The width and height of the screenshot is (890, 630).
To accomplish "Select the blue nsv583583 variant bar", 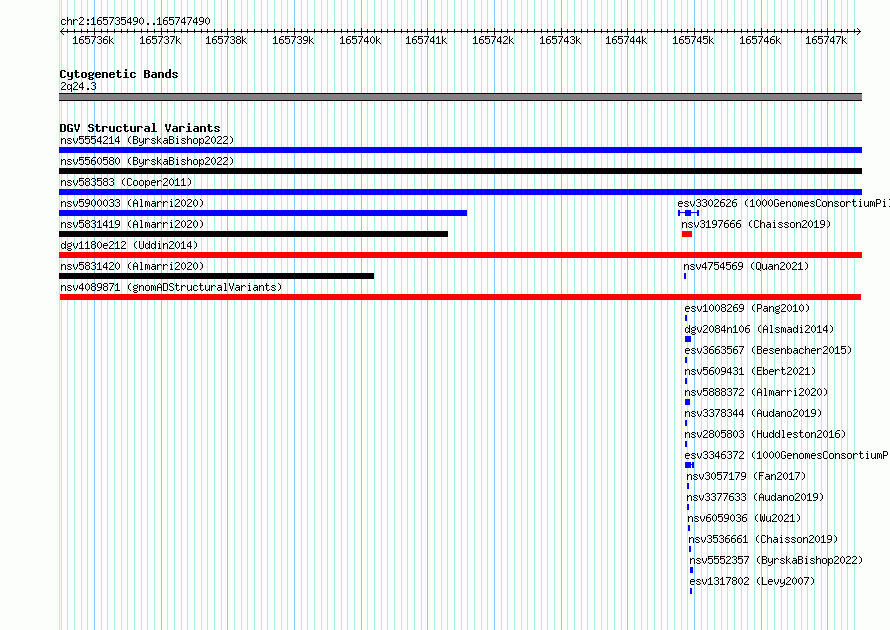I will point(460,192).
